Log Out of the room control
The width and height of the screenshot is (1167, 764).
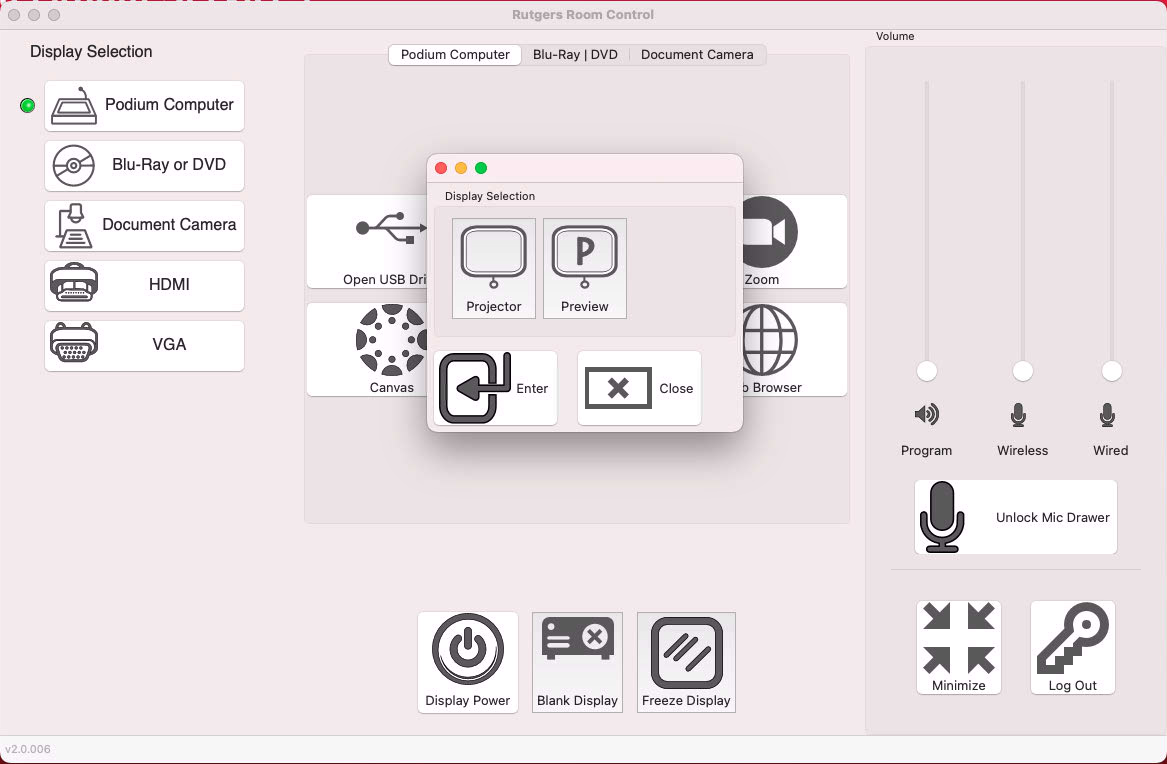pos(1072,647)
